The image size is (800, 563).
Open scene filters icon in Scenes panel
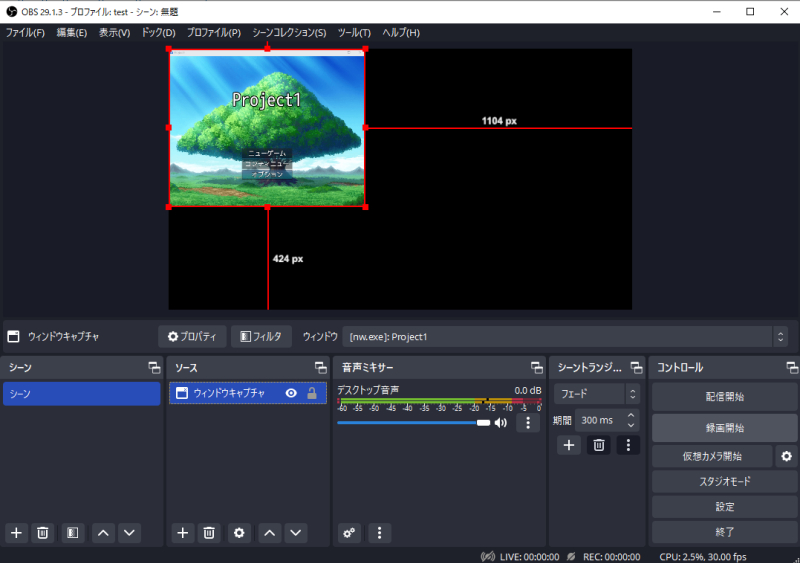72,533
